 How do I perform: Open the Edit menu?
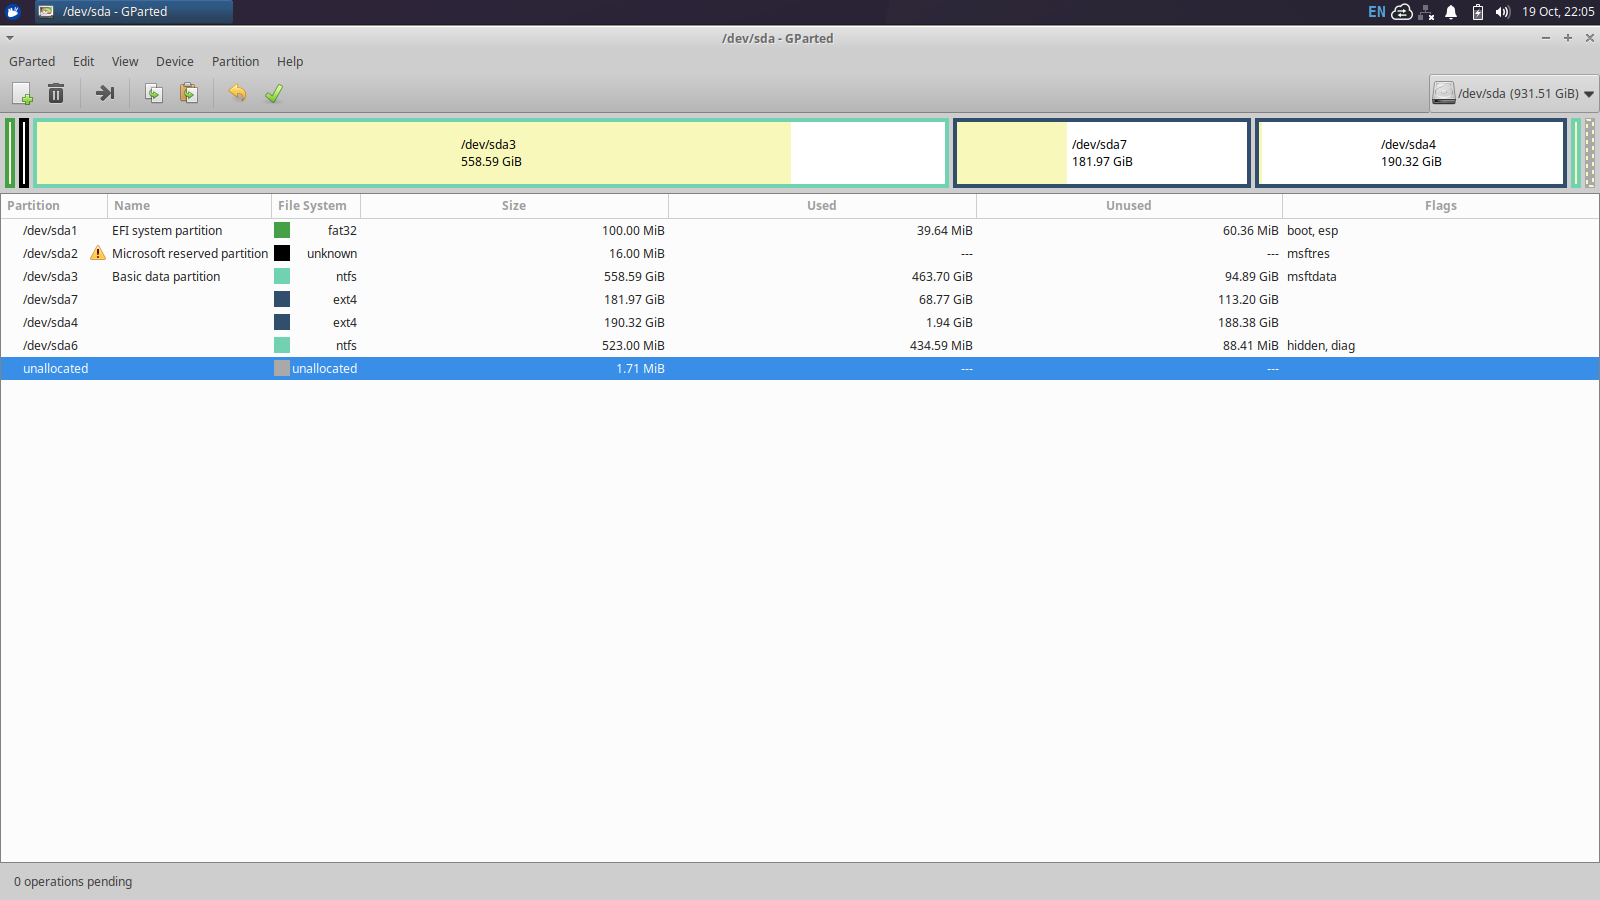point(84,61)
